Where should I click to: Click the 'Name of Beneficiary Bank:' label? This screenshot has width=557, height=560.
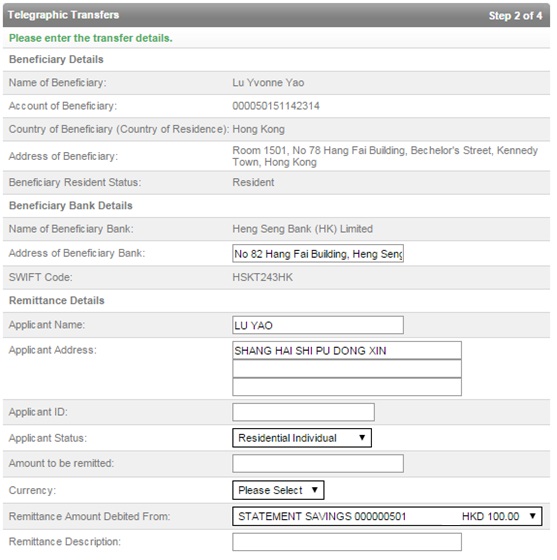coord(71,229)
